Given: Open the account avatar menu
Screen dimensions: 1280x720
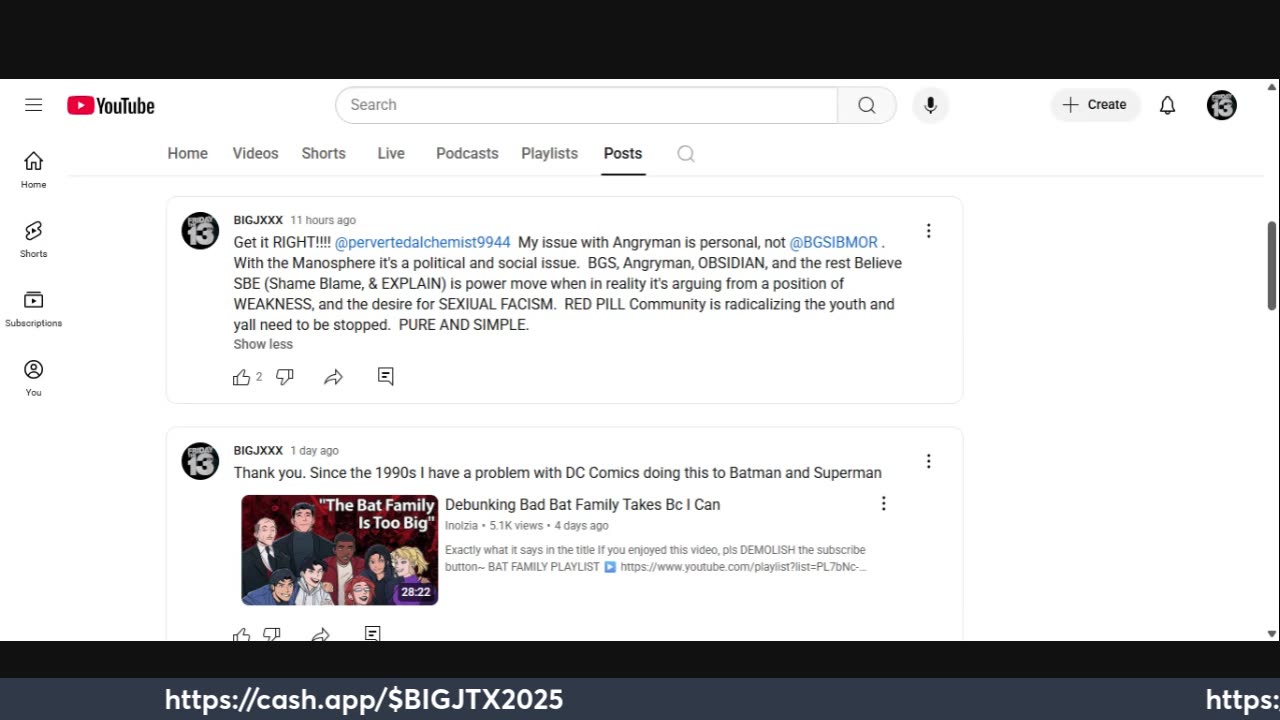Looking at the screenshot, I should (x=1222, y=105).
